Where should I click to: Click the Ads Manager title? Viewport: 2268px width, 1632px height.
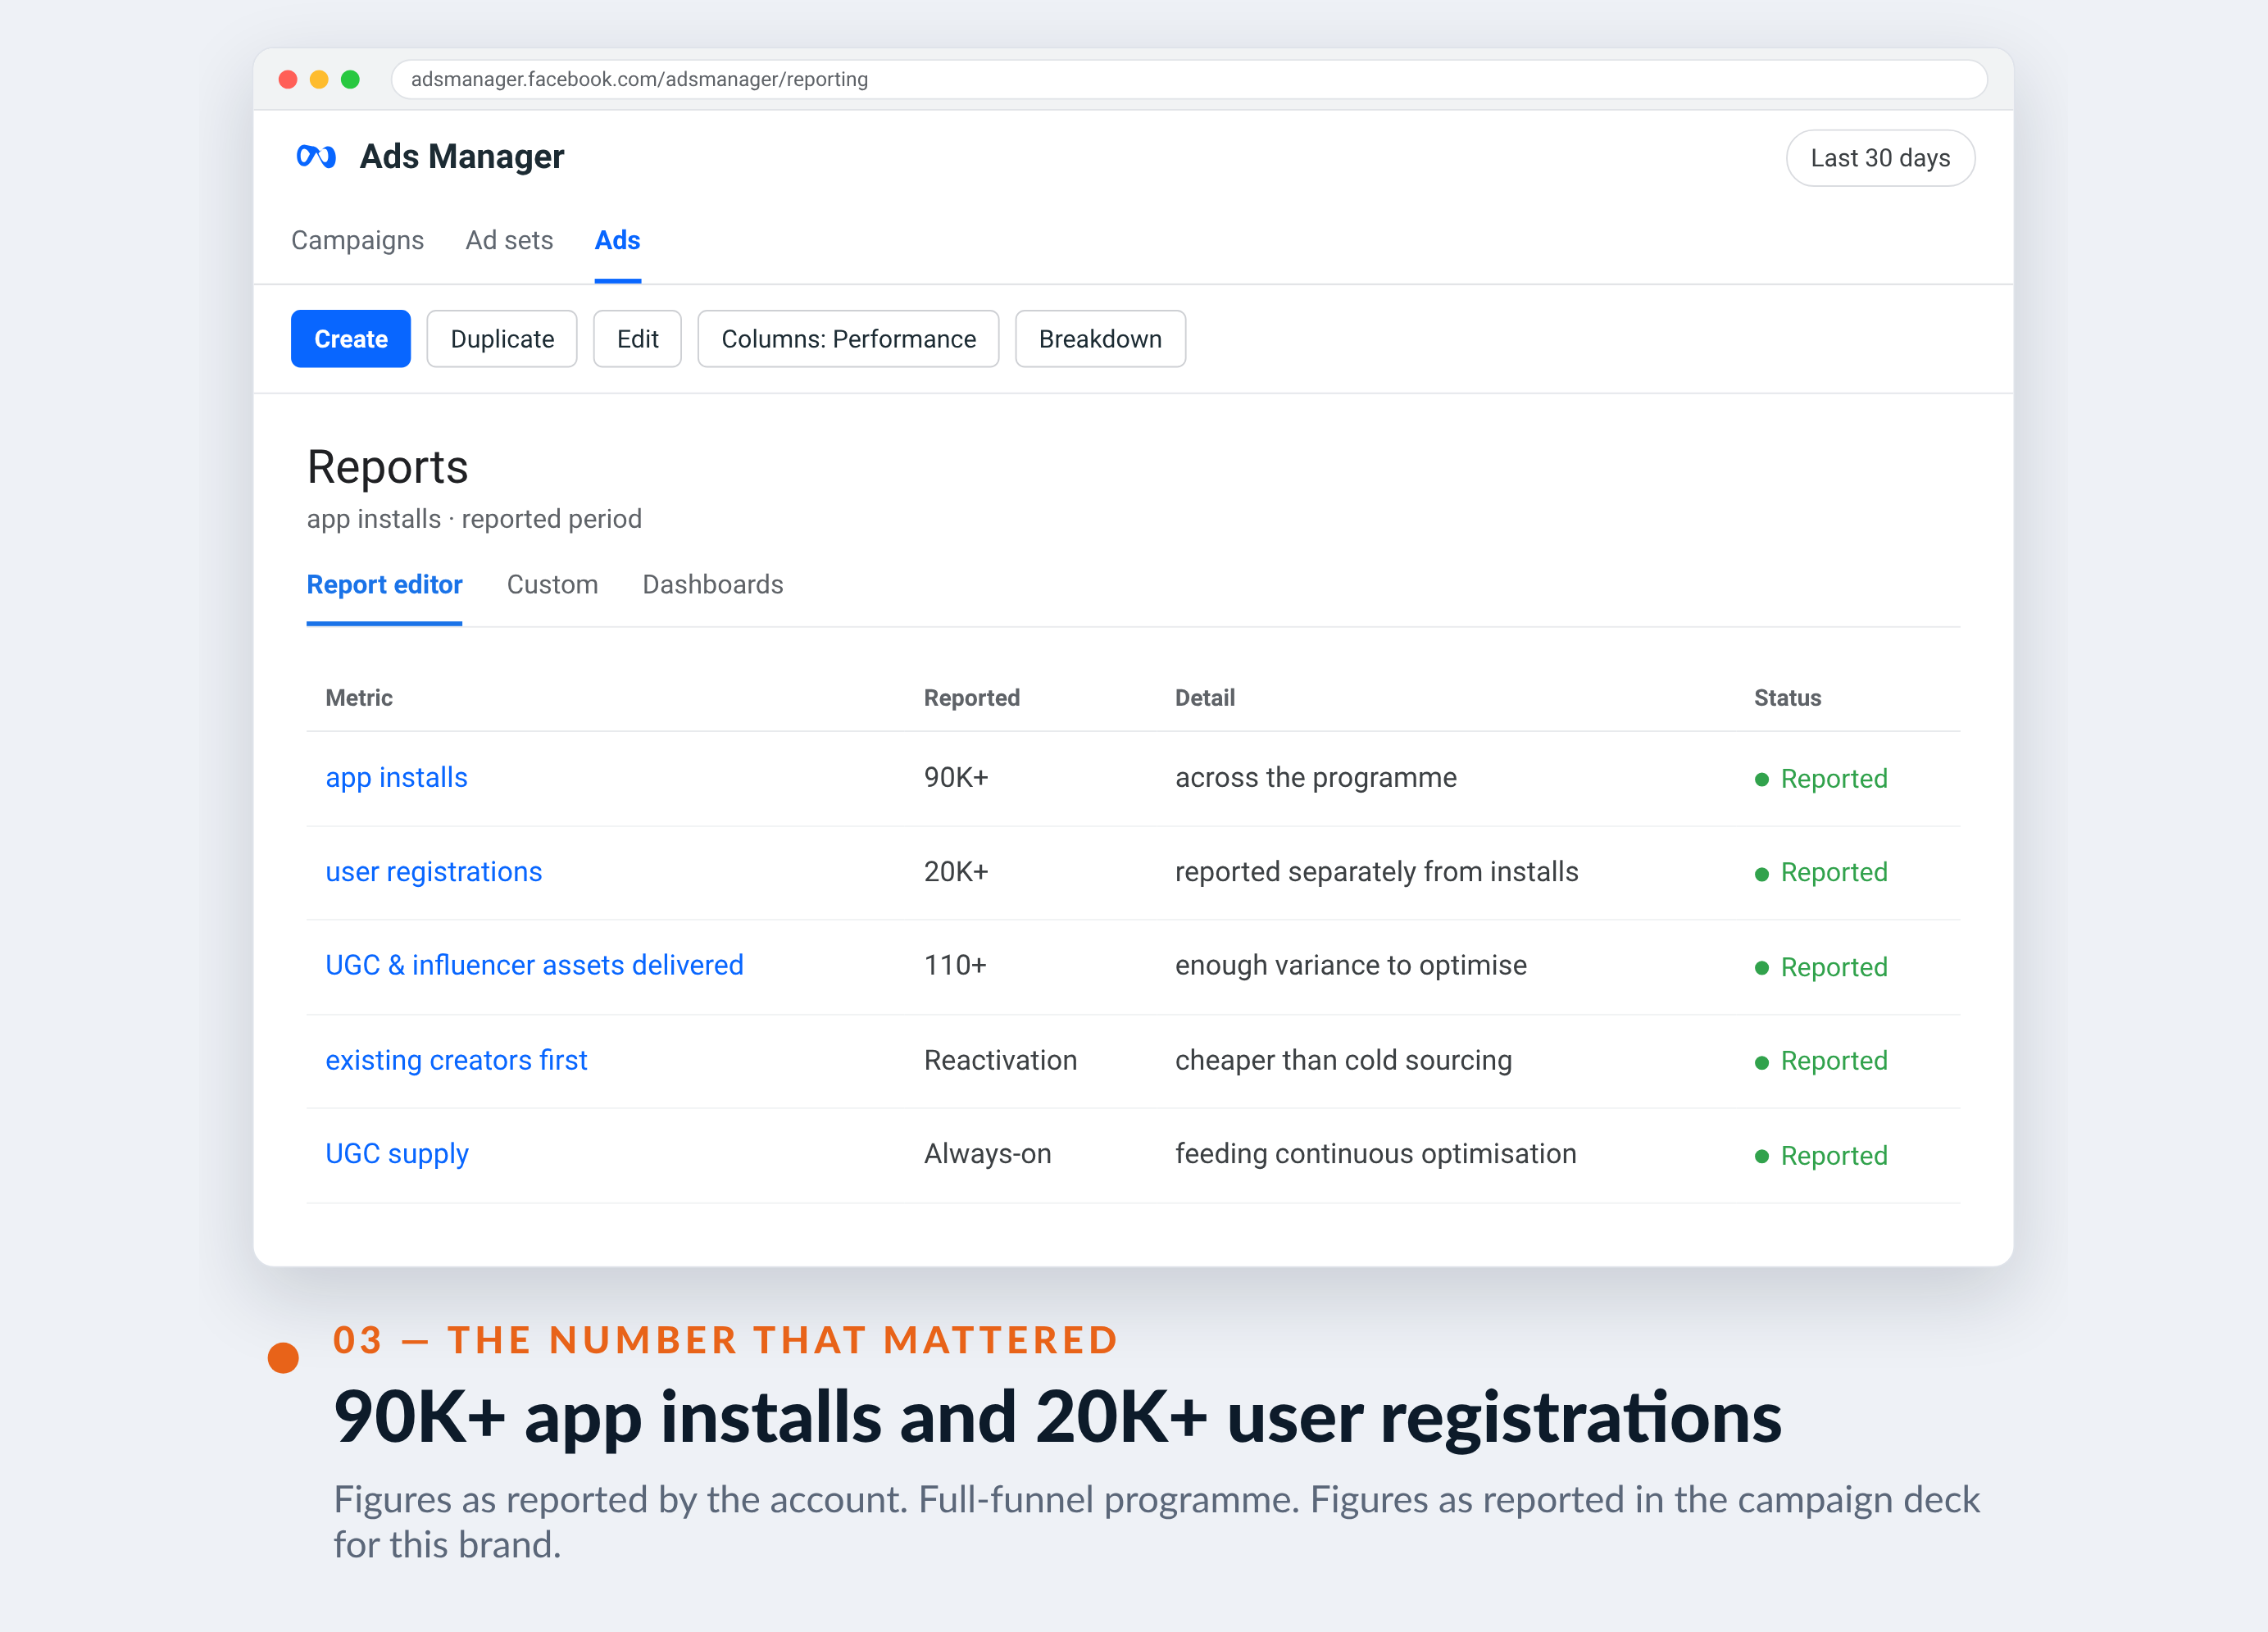click(462, 157)
